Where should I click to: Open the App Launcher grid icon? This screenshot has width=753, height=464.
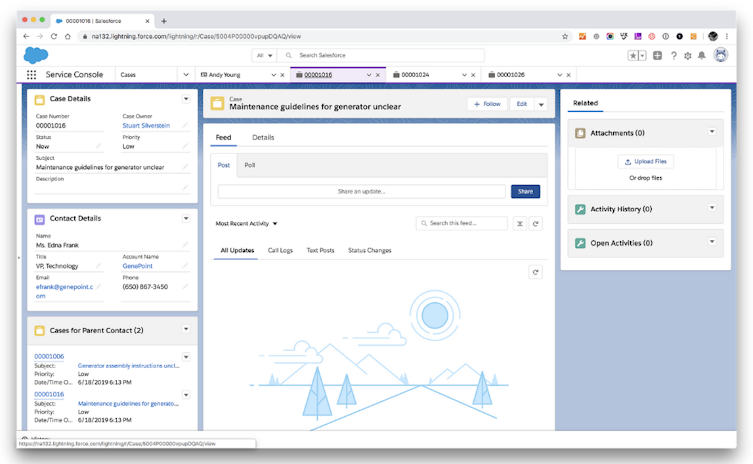pos(31,75)
